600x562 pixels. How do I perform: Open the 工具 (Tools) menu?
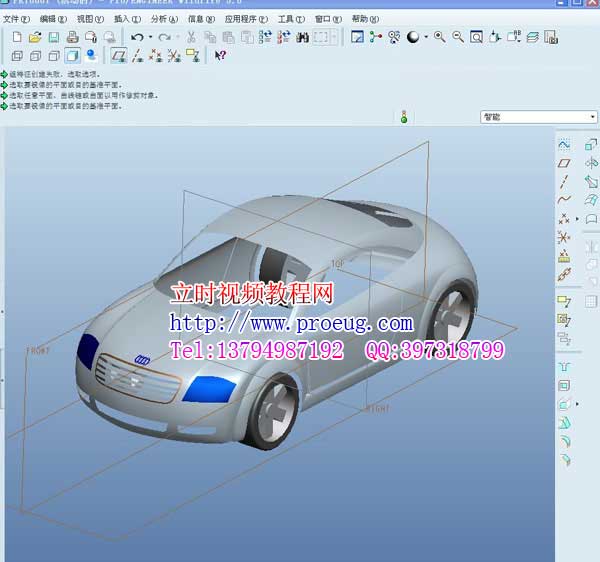tap(292, 19)
